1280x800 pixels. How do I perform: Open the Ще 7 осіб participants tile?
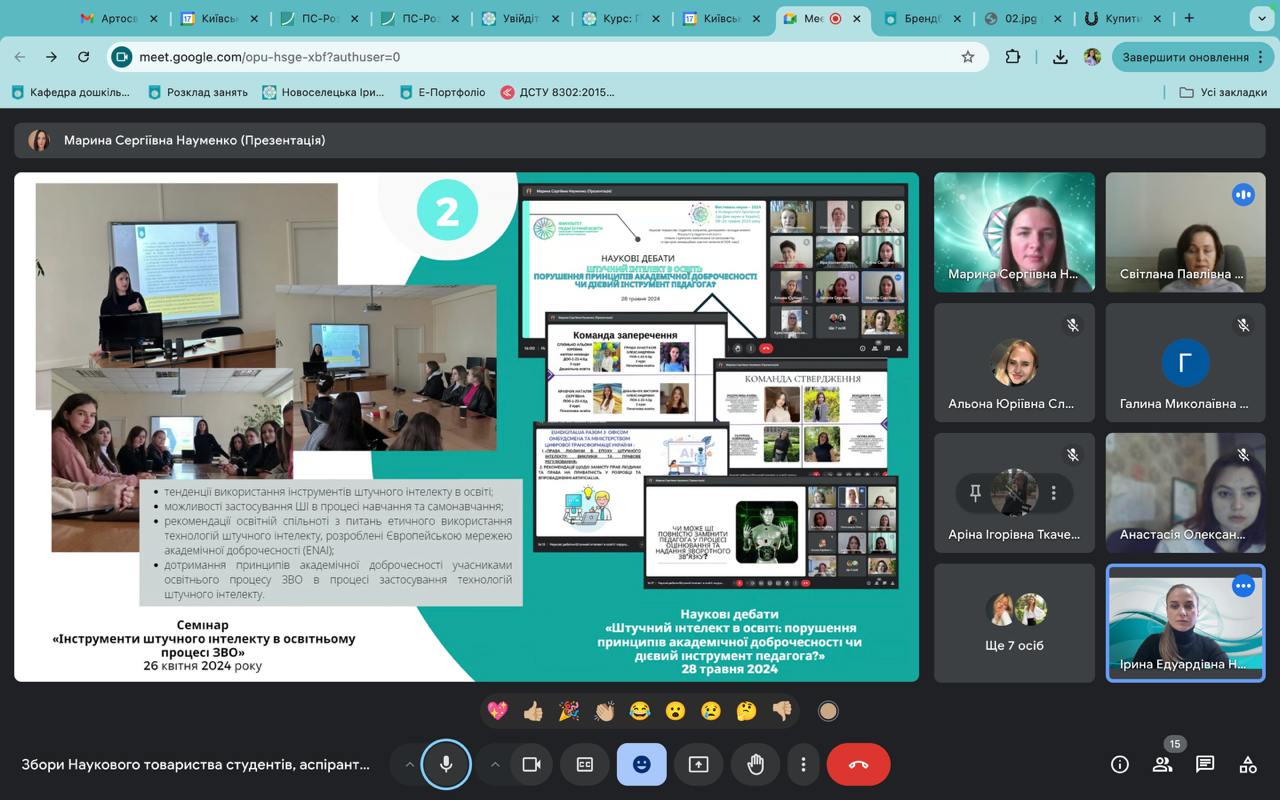1014,622
